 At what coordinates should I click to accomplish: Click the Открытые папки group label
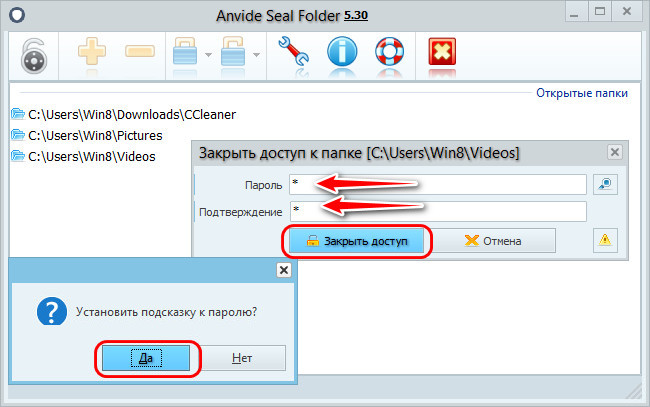pyautogui.click(x=582, y=93)
